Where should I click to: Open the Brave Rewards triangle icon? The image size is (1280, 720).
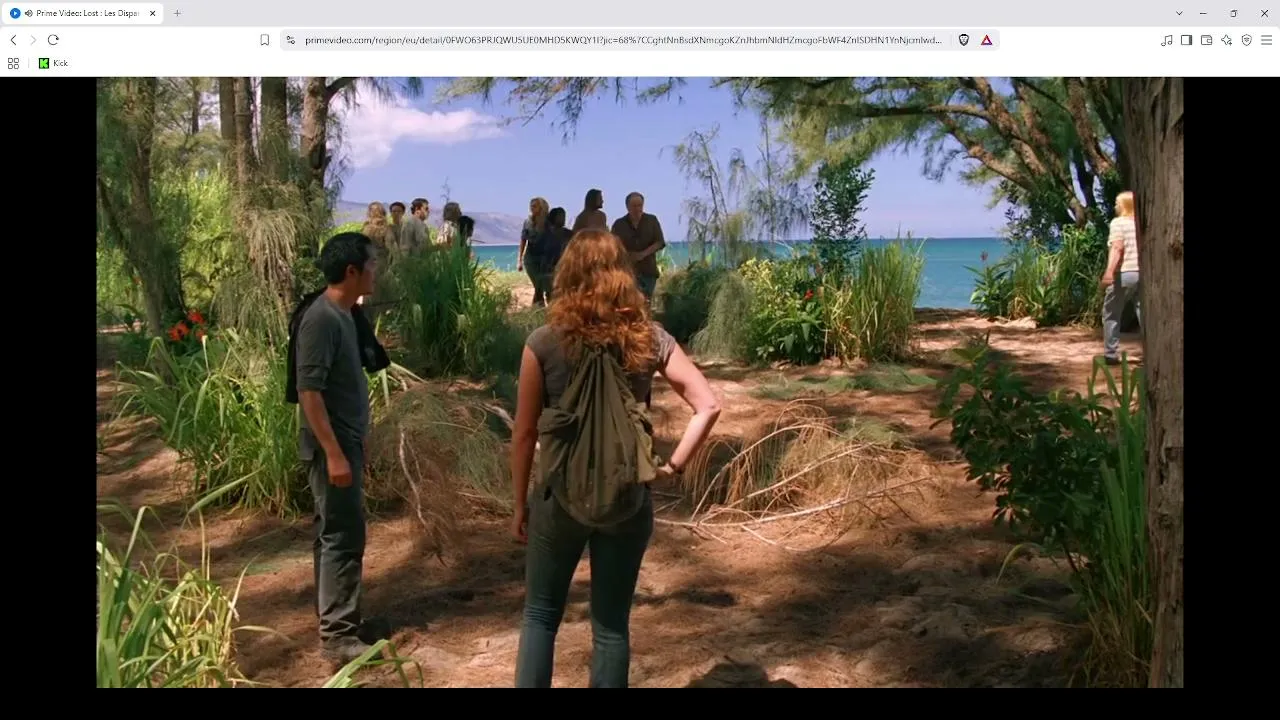click(987, 40)
